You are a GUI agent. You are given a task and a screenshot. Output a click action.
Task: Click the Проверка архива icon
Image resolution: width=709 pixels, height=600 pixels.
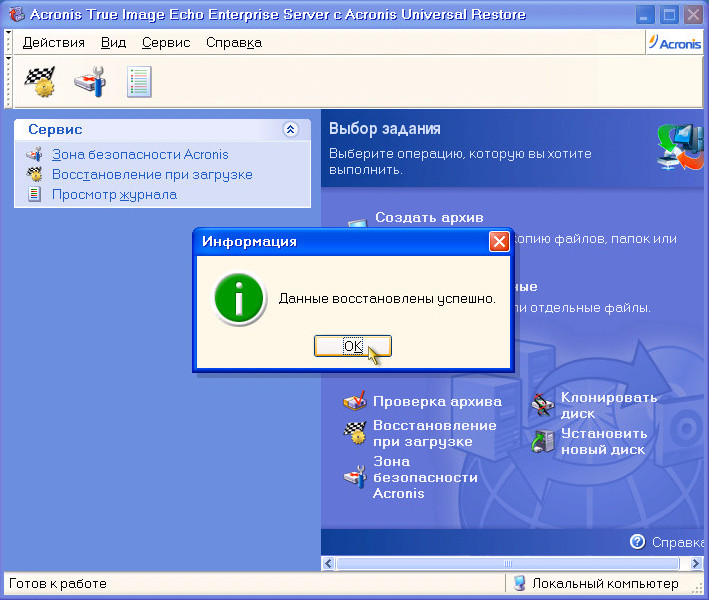[x=355, y=402]
